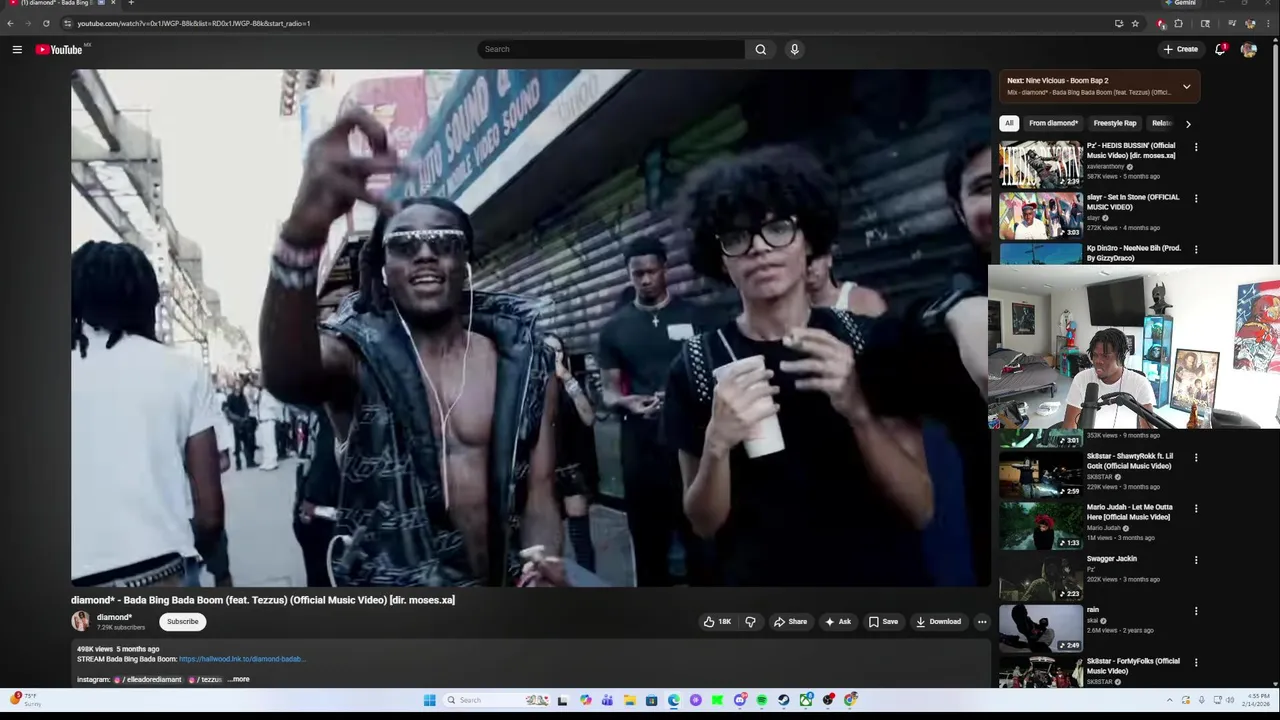This screenshot has height=720, width=1280.
Task: Show hidden system tray icons chevron
Action: click(1169, 700)
